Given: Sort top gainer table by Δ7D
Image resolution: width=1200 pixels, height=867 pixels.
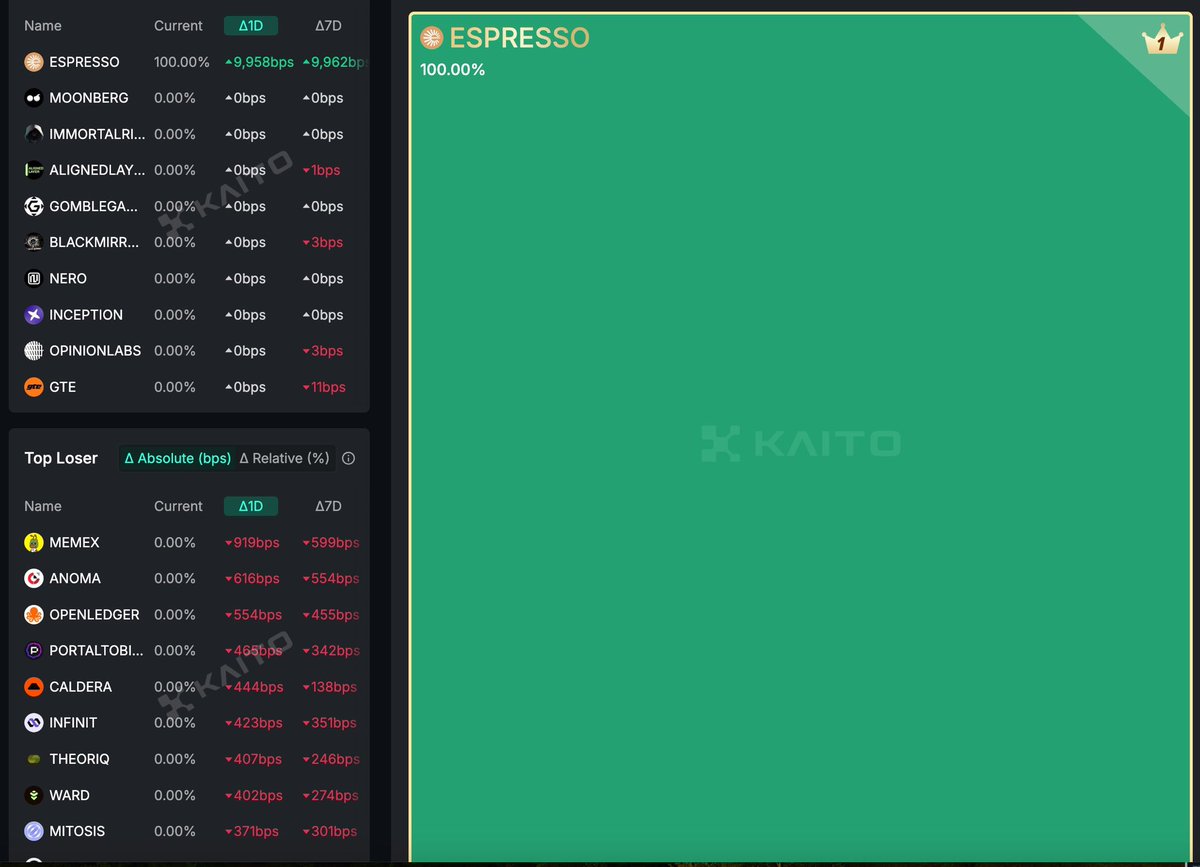Looking at the screenshot, I should pyautogui.click(x=328, y=26).
